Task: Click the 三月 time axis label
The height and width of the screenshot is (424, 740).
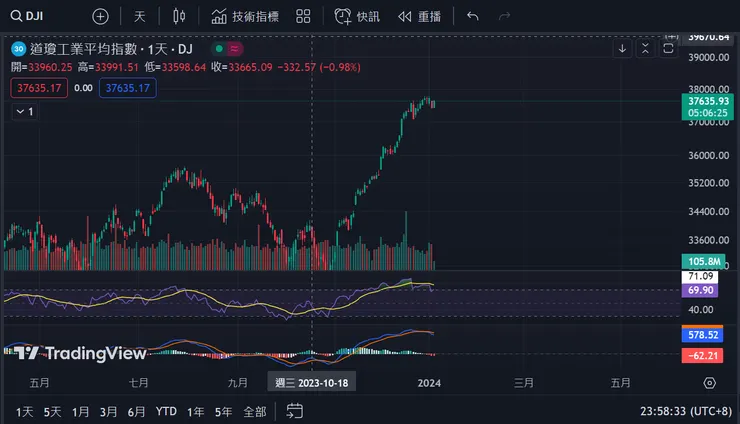Action: click(x=523, y=383)
